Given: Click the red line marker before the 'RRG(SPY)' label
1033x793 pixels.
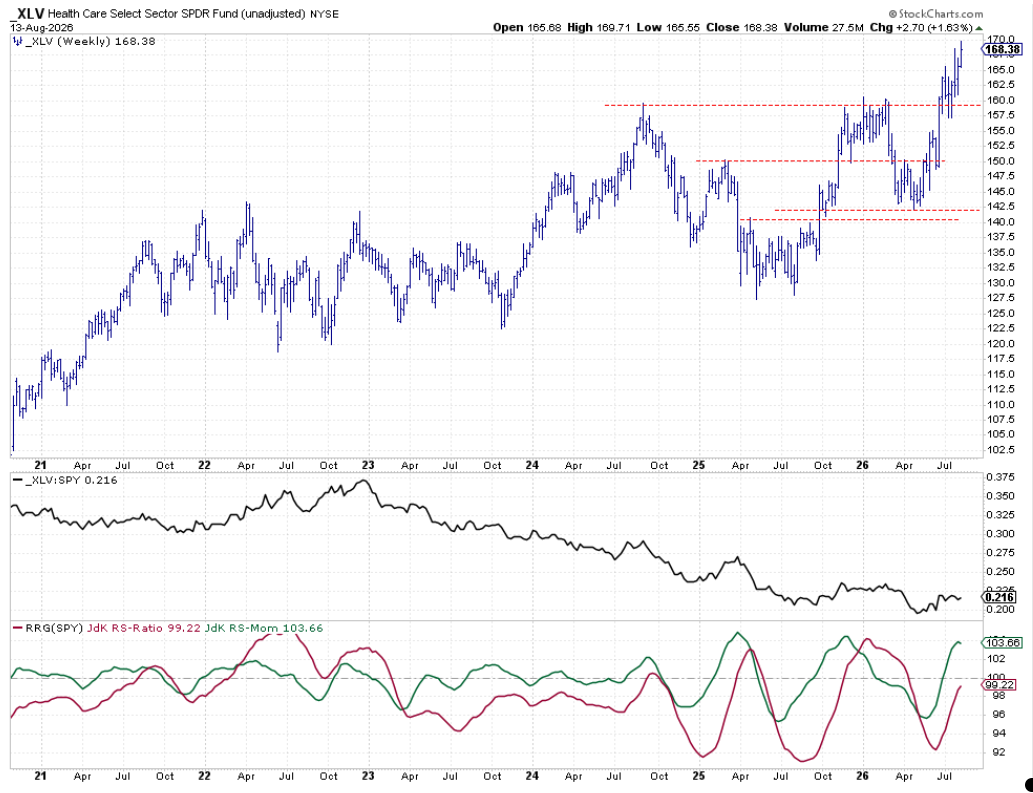Looking at the screenshot, I should (16, 628).
